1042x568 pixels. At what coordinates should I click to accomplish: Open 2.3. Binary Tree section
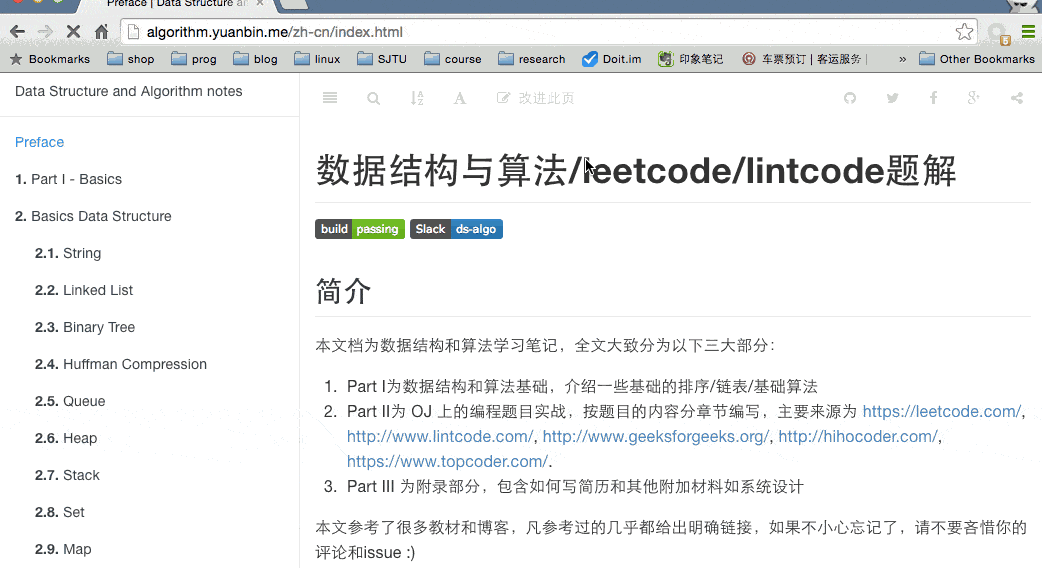coord(85,328)
